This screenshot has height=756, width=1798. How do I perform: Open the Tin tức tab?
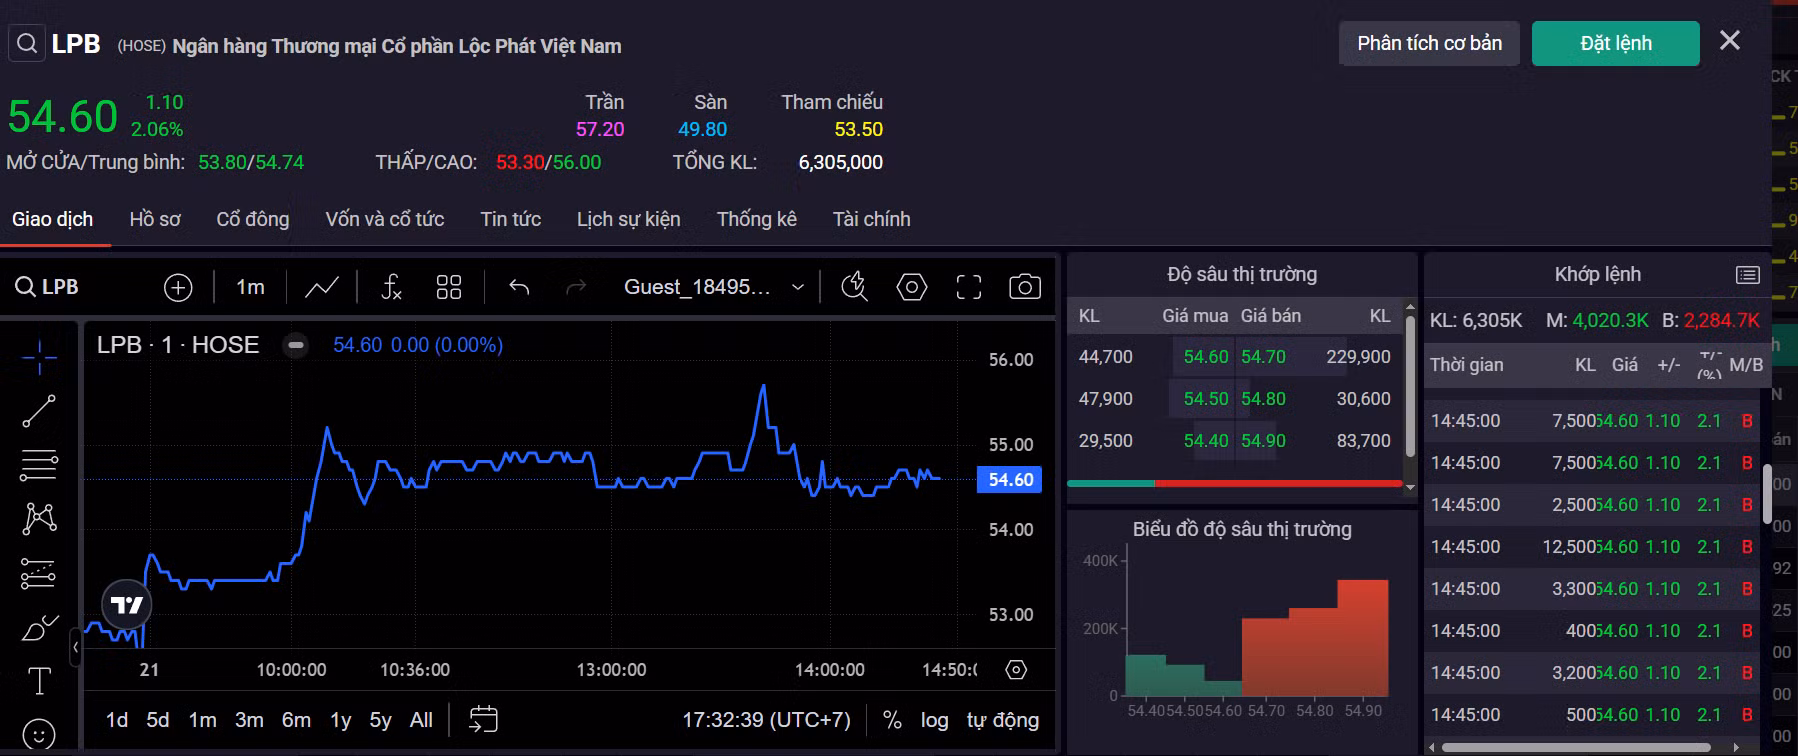coord(511,220)
